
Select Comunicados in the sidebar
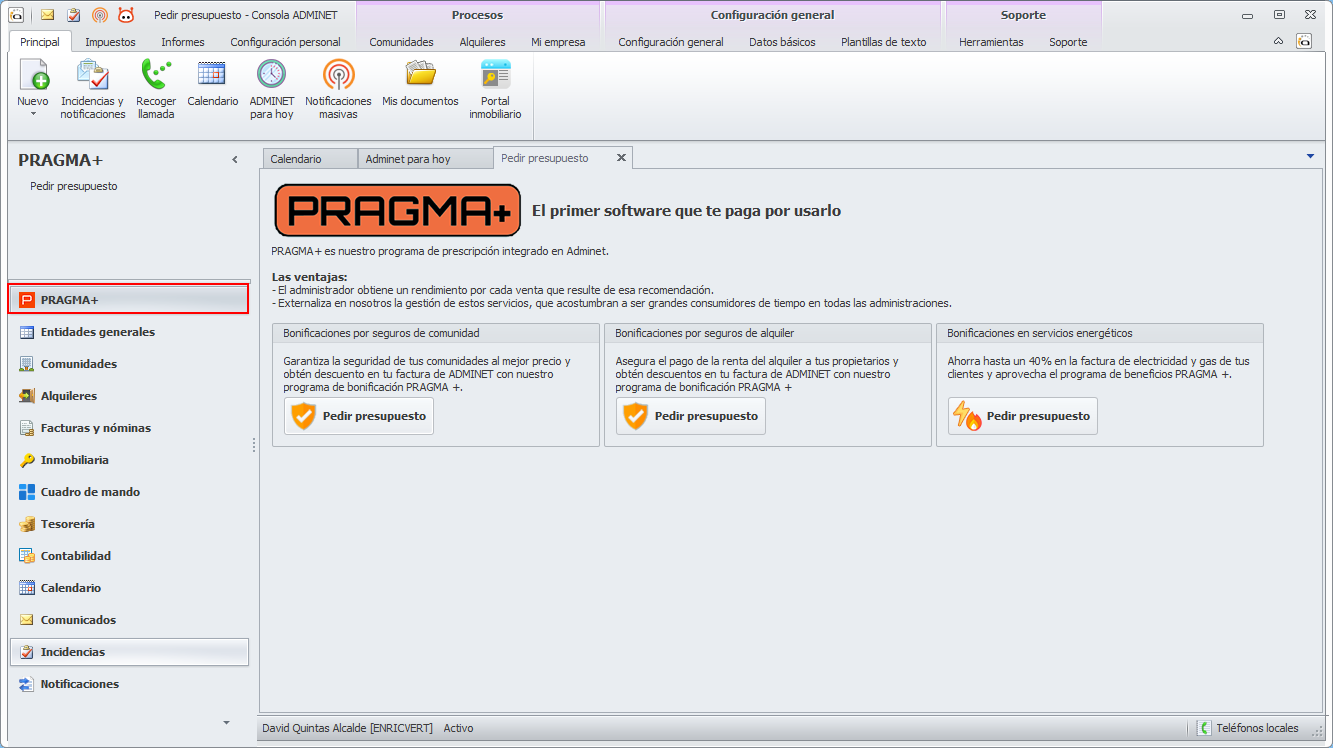[x=128, y=620]
